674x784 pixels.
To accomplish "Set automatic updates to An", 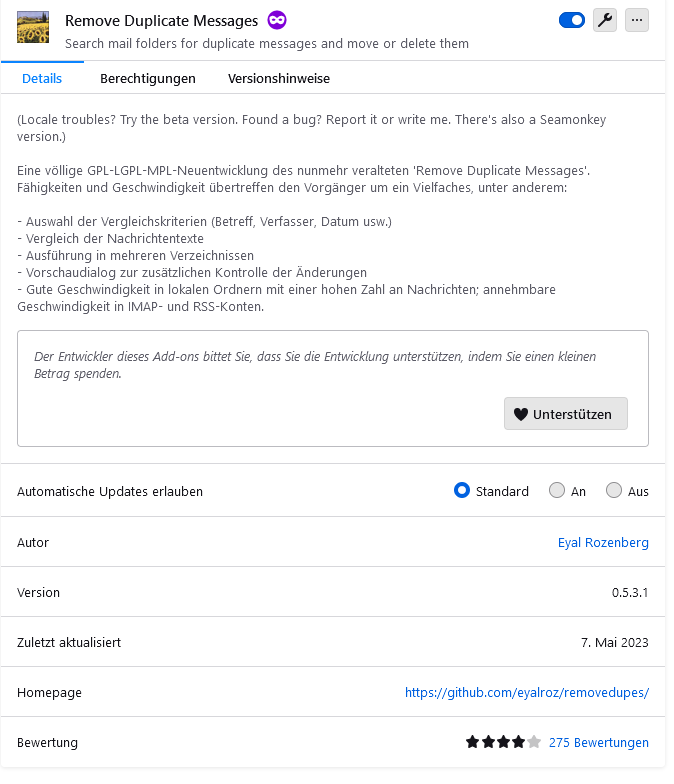I will [558, 491].
